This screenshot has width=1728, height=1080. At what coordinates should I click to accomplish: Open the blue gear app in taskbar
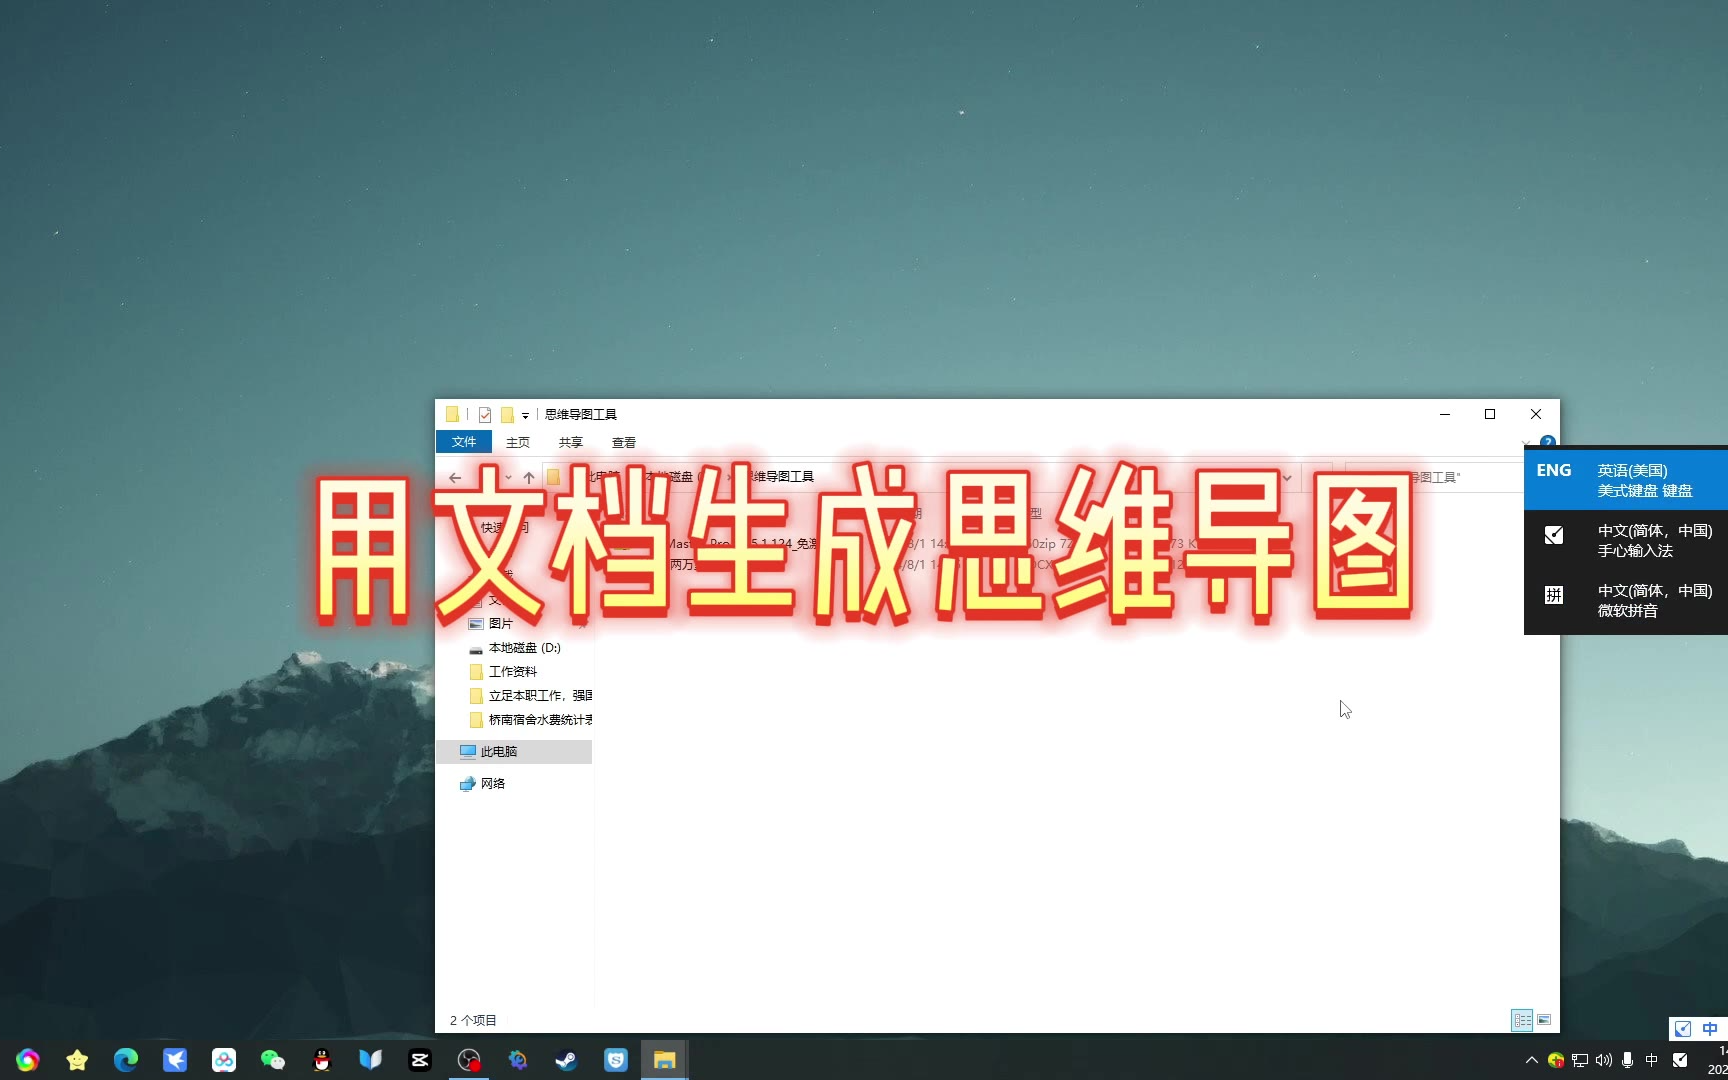[x=518, y=1060]
